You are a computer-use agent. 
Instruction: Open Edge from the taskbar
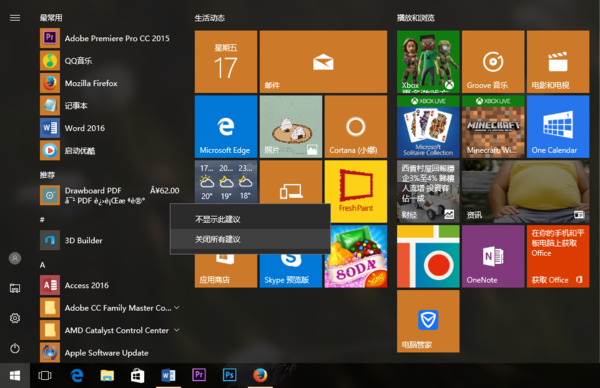coord(77,376)
